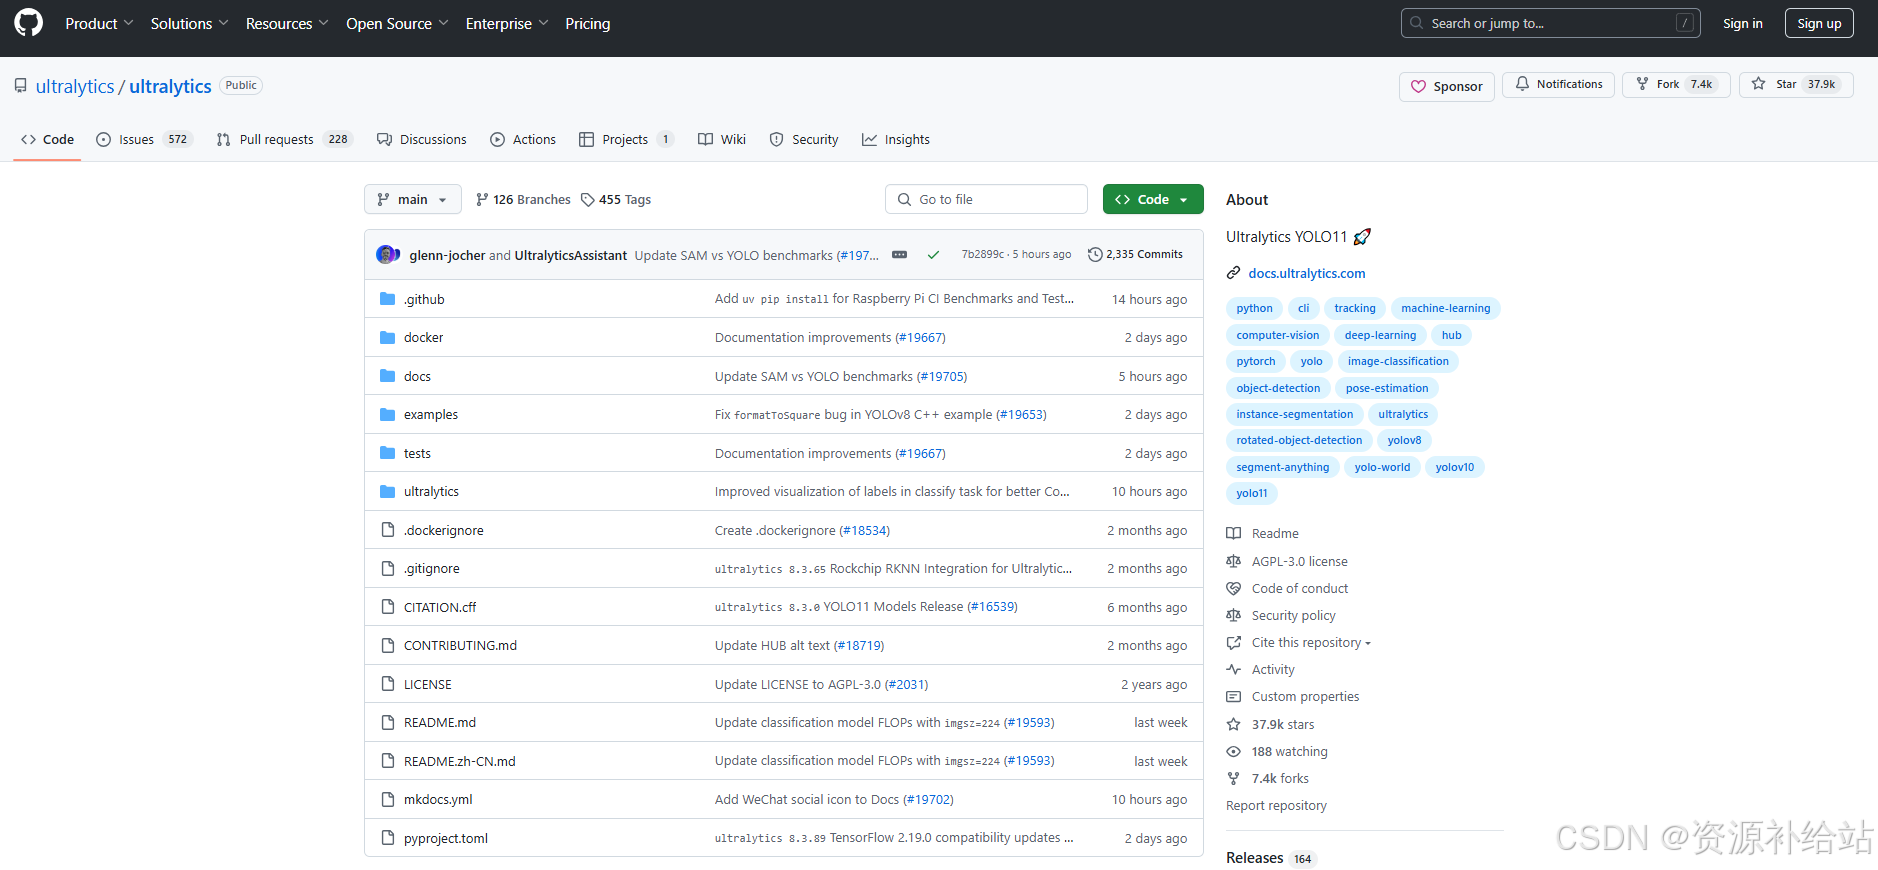Open the Wiki tab

point(722,139)
